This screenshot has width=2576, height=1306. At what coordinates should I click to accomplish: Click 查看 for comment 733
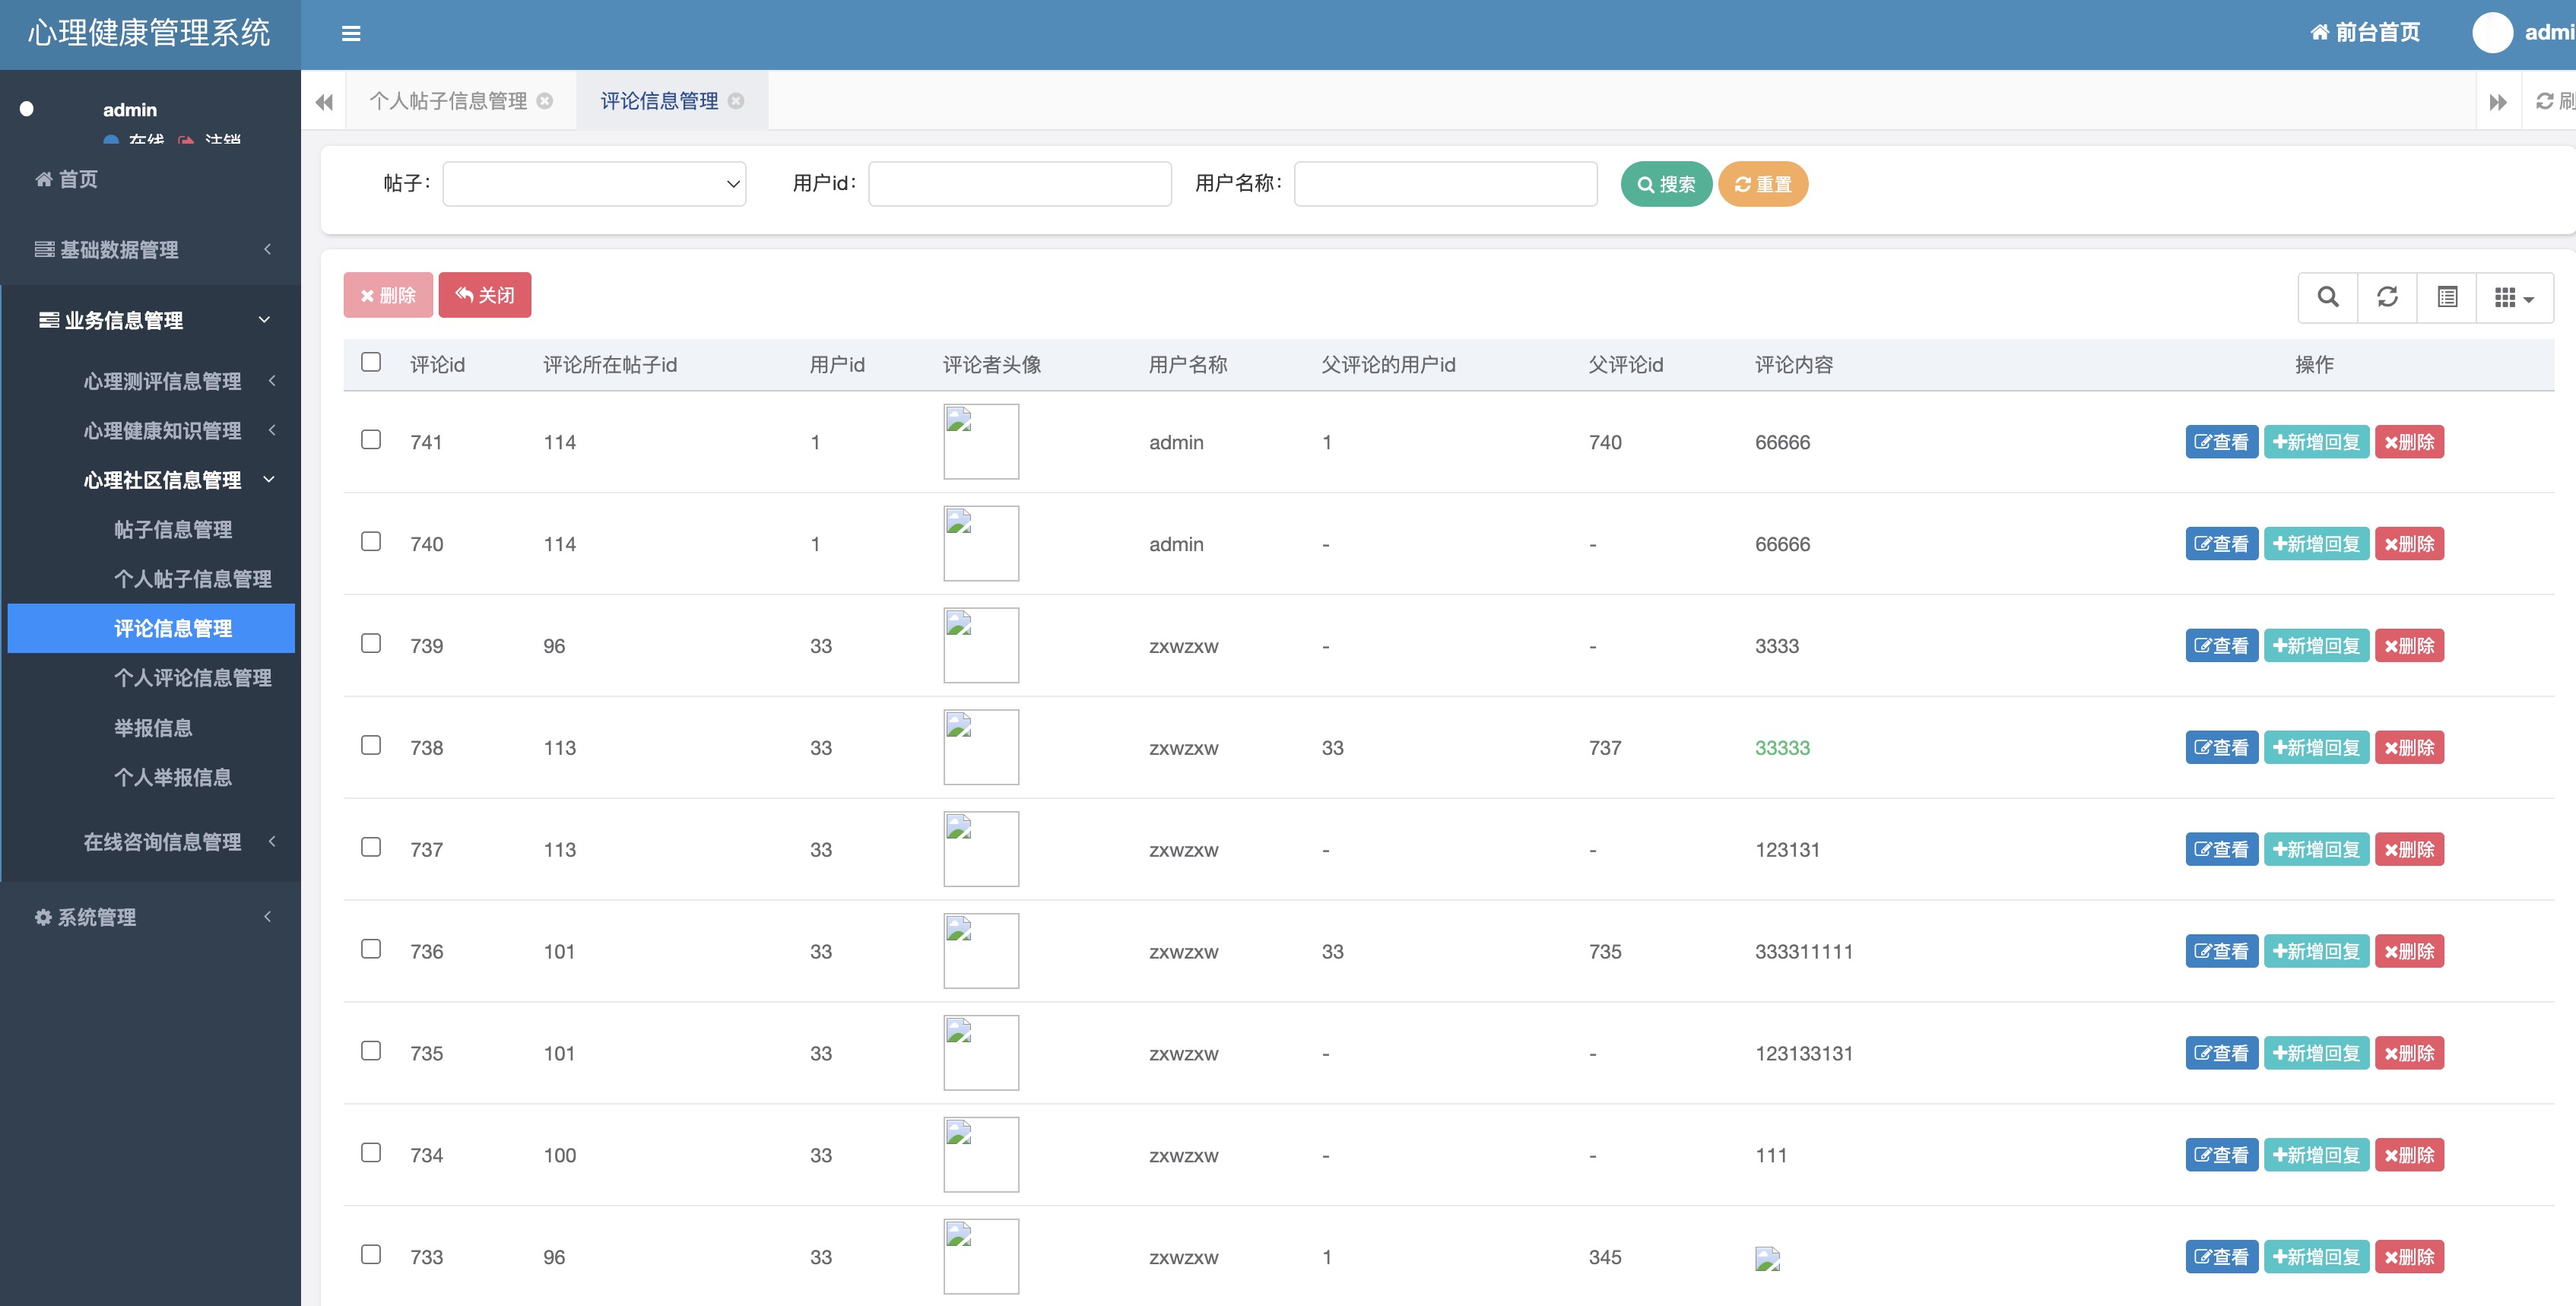tap(2221, 1258)
